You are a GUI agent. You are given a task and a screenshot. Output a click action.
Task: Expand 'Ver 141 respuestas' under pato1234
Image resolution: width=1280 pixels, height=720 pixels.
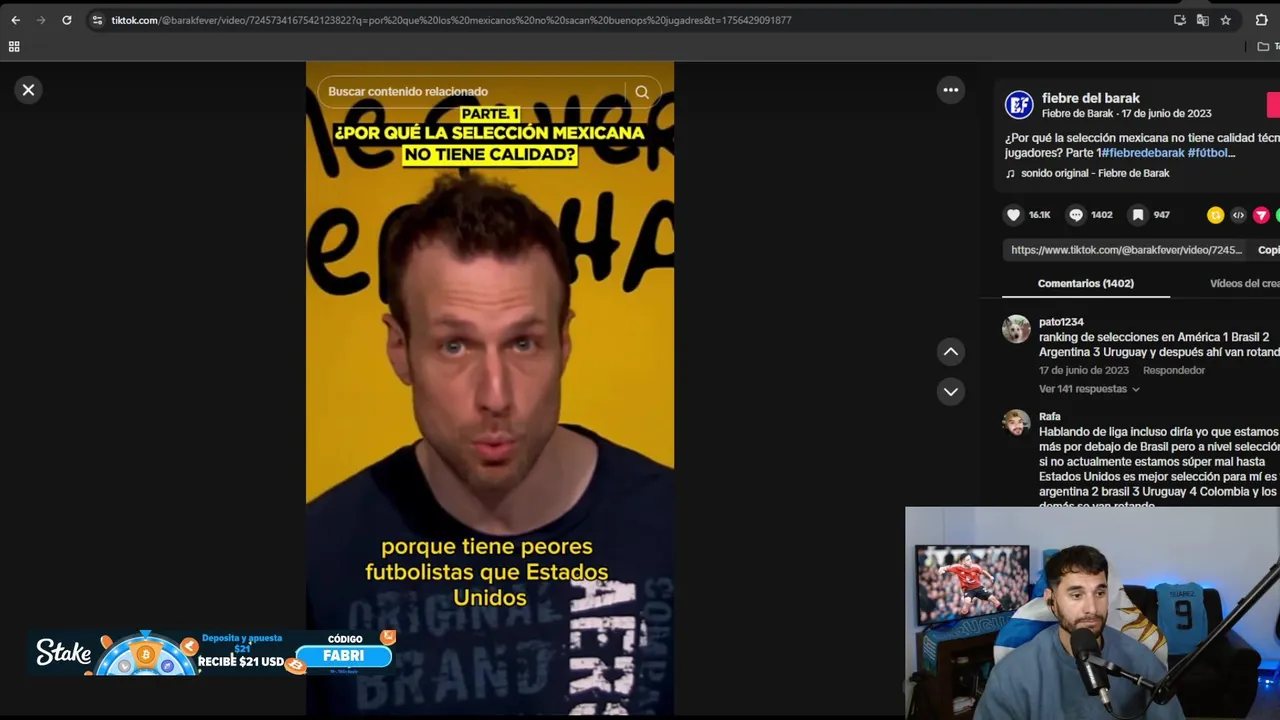point(1089,389)
